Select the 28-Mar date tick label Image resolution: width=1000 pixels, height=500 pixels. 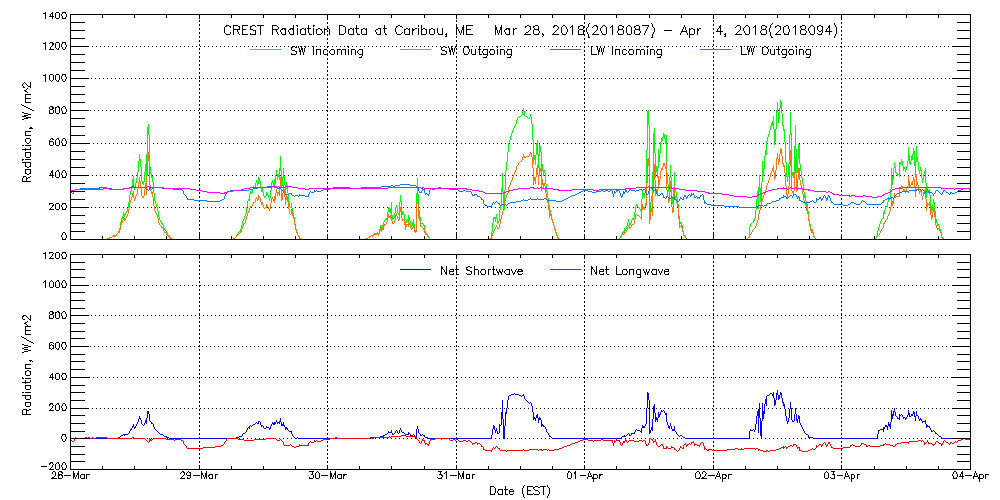click(71, 477)
